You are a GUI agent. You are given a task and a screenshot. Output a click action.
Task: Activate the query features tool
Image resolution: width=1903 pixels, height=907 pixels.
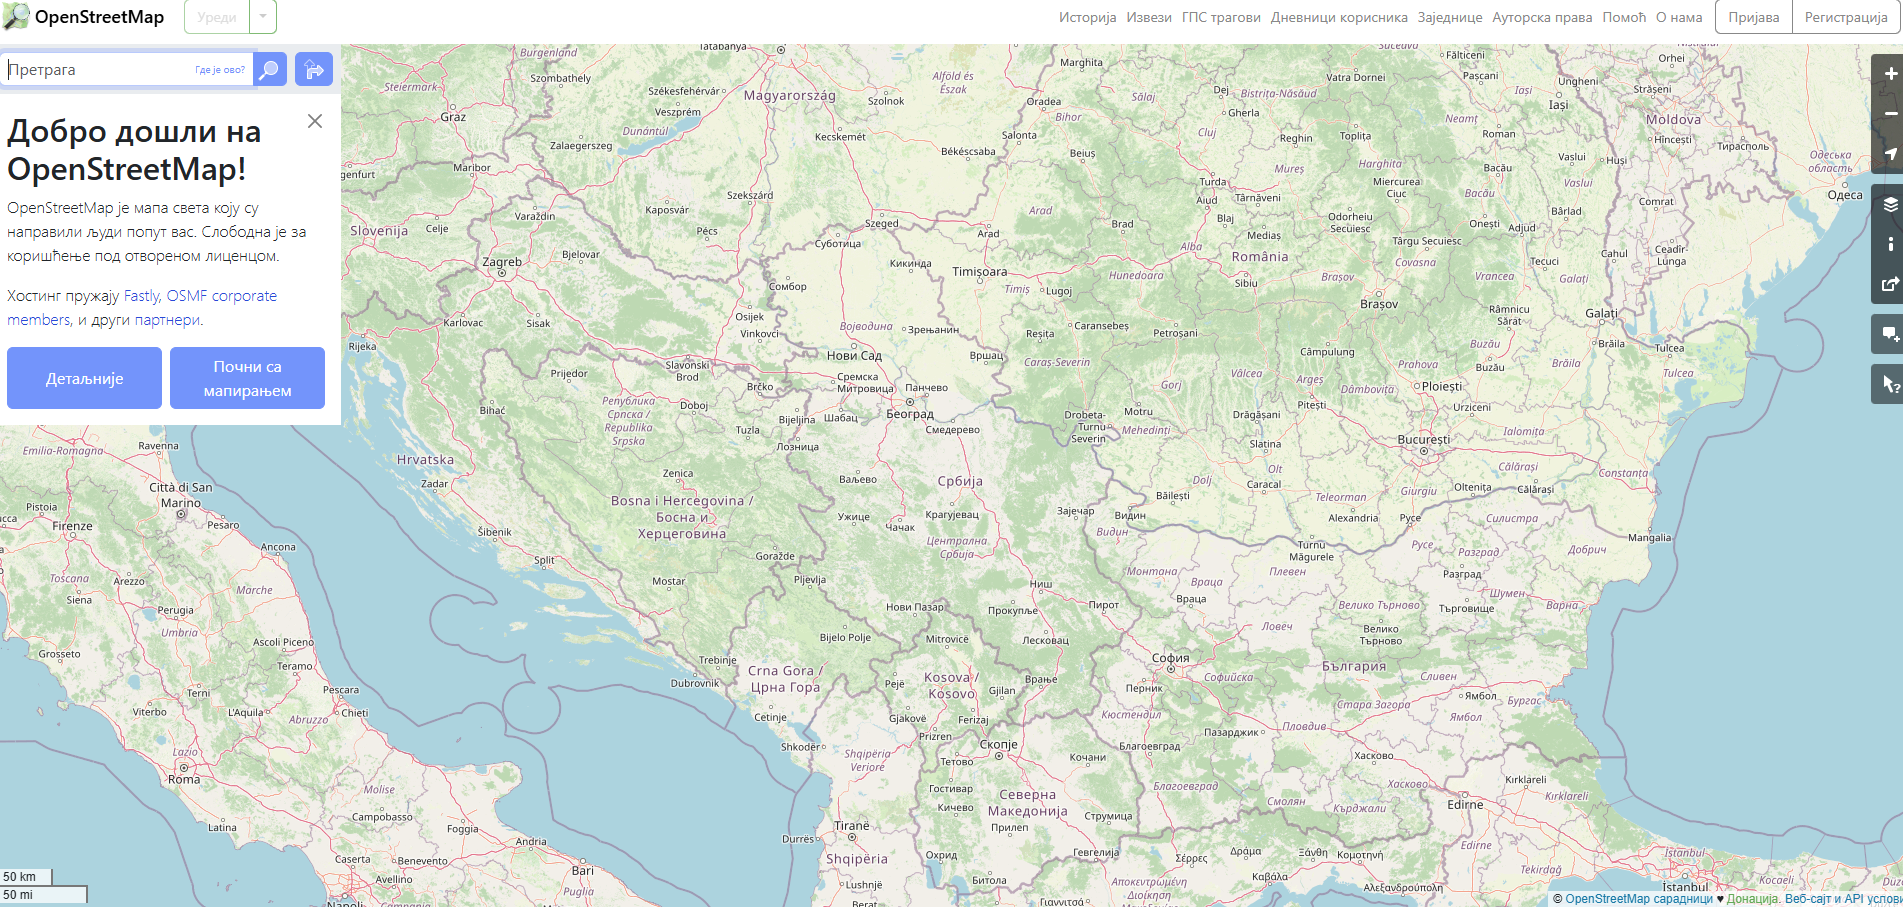(1889, 384)
